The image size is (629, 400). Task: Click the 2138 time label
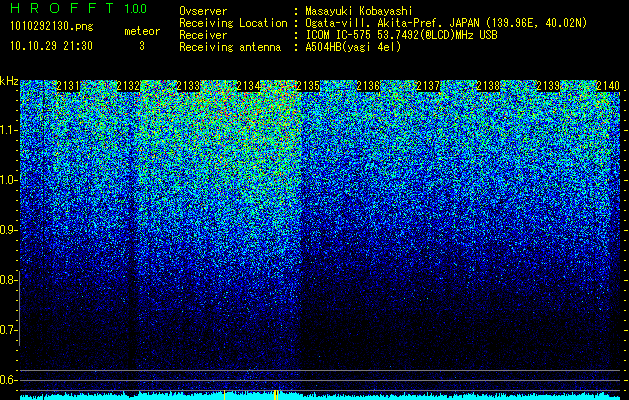[x=488, y=86]
